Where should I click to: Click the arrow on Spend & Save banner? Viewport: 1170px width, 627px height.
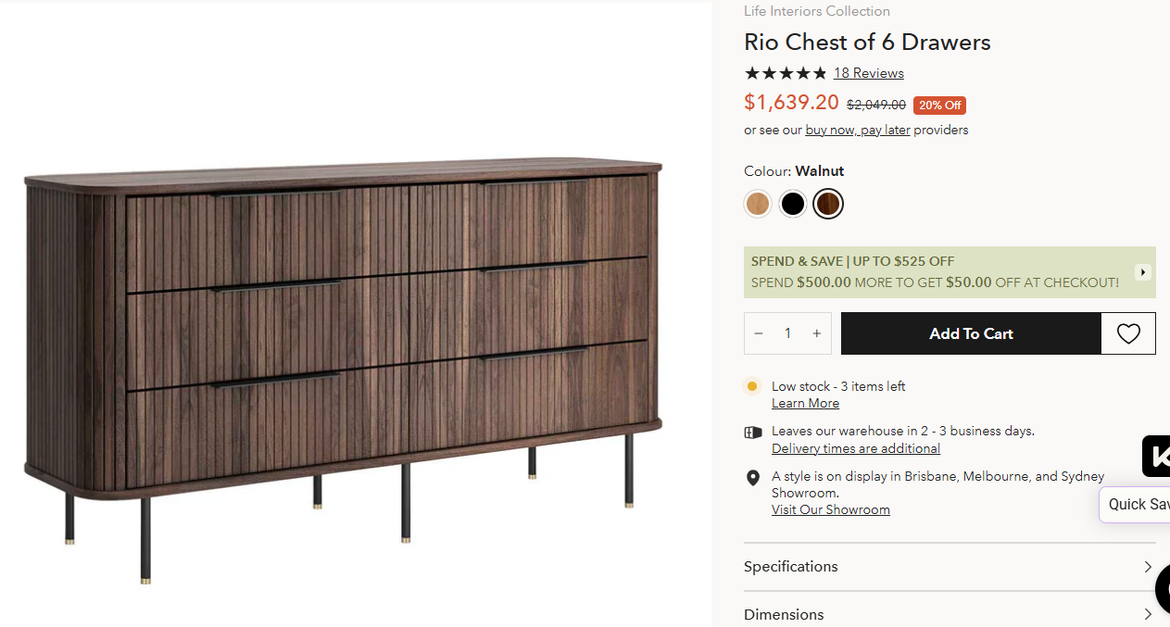point(1142,272)
